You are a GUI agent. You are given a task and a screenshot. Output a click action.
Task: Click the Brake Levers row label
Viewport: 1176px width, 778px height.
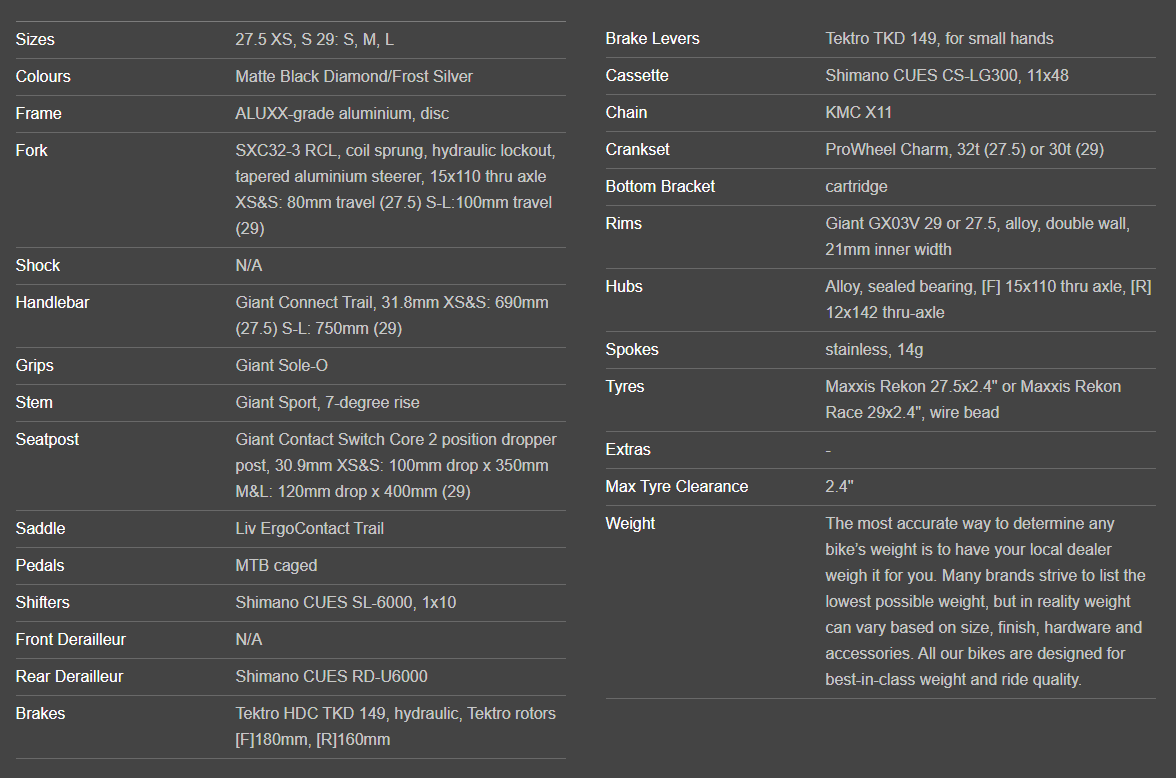(652, 39)
